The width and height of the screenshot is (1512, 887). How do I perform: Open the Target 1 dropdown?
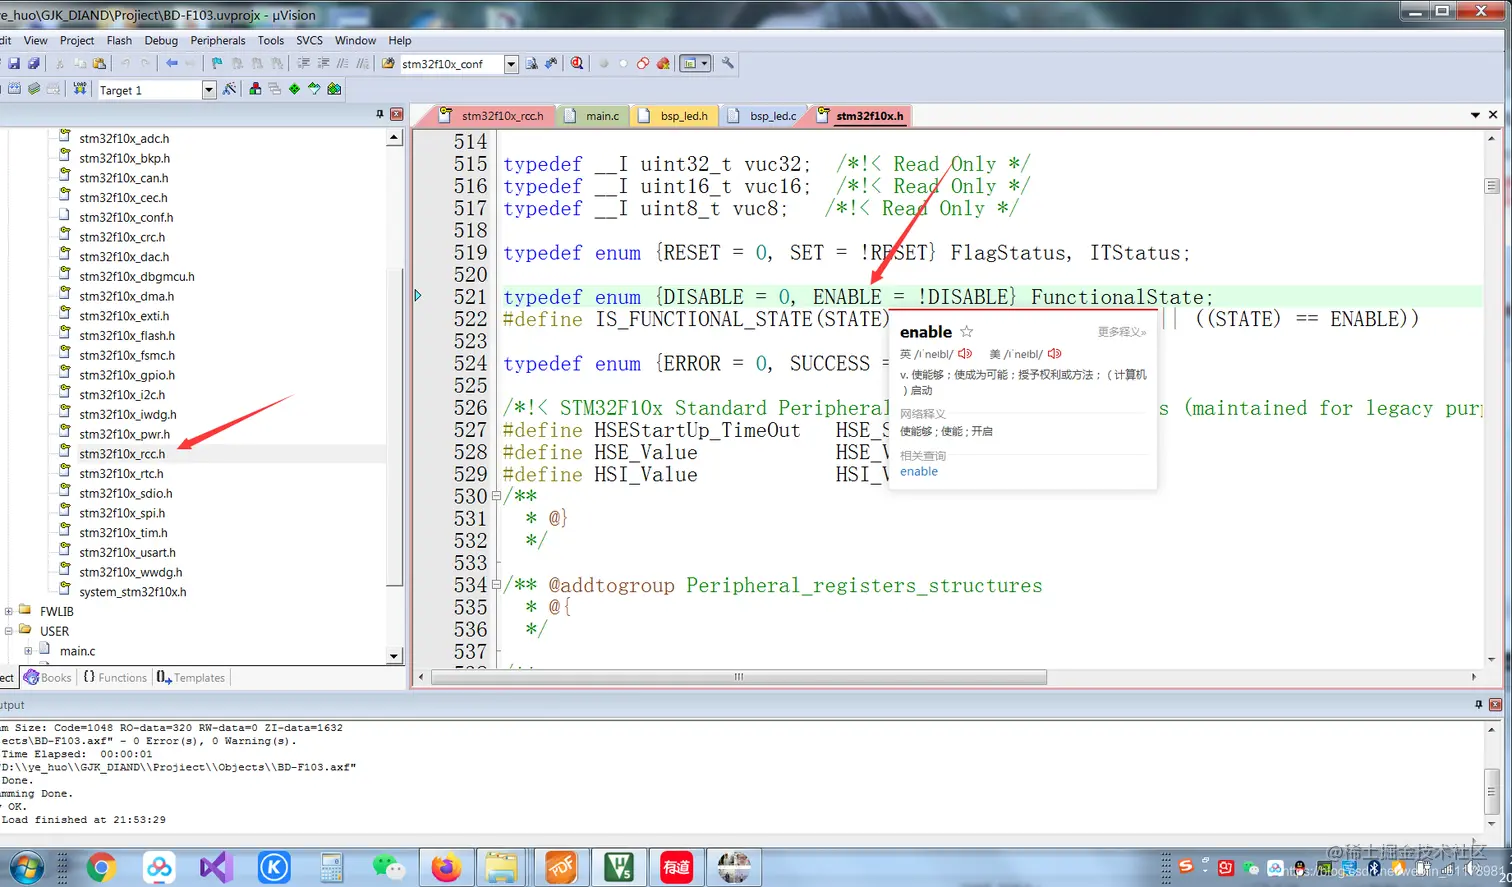coord(209,90)
